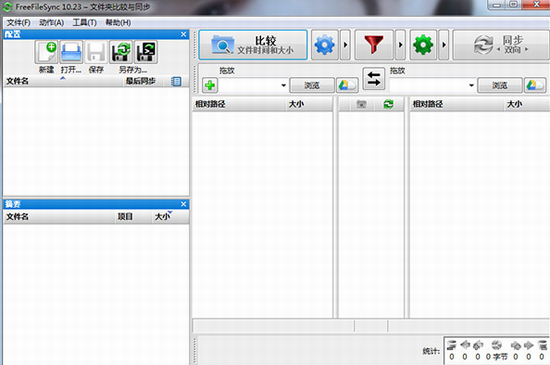Open the File menu
The height and width of the screenshot is (365, 550).
pyautogui.click(x=18, y=23)
